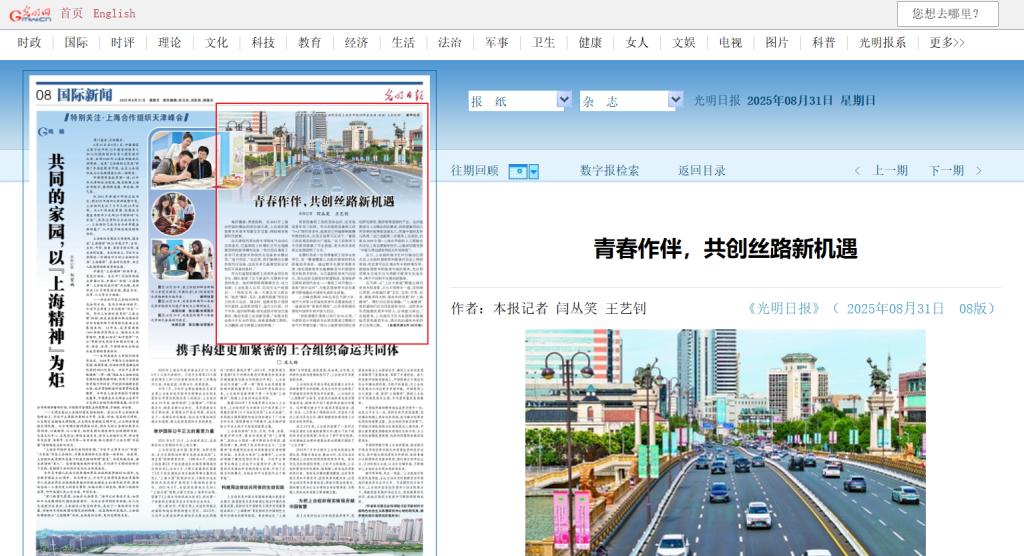Viewport: 1024px width, 556px height.
Task: Click the left arrow before 上一期
Action: pos(857,171)
